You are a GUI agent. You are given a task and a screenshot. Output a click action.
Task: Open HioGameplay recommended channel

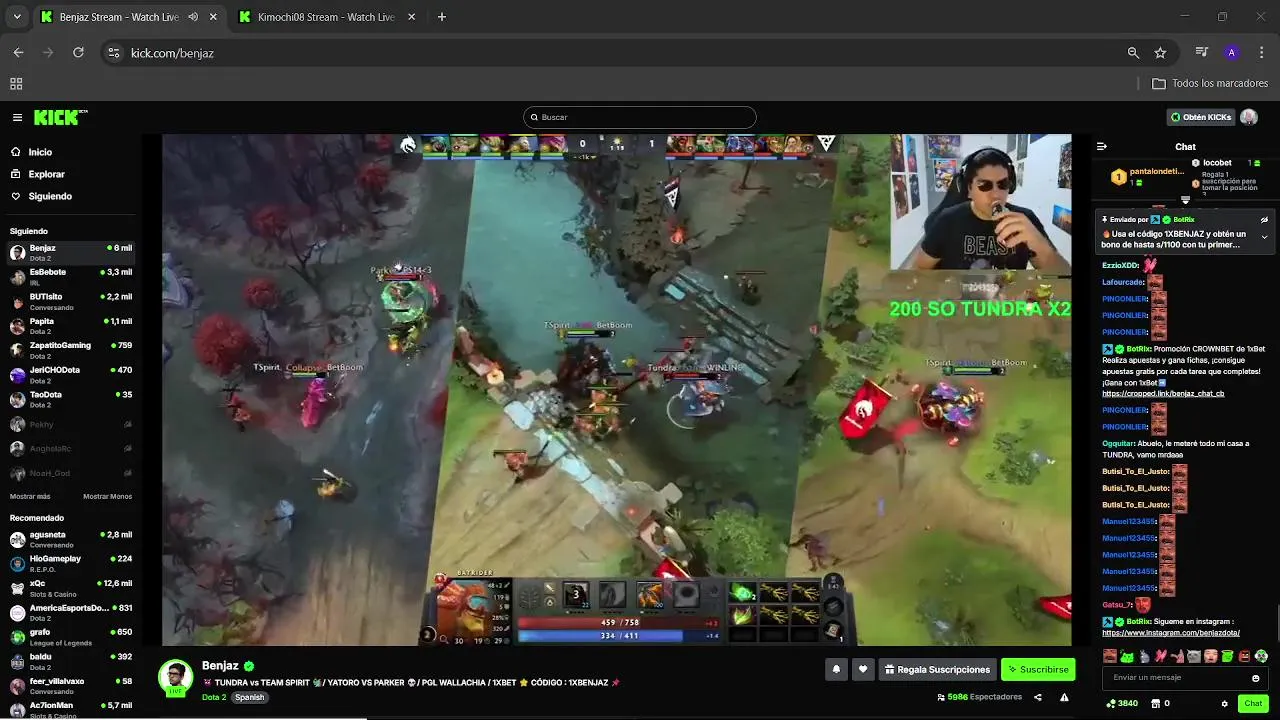pyautogui.click(x=70, y=564)
